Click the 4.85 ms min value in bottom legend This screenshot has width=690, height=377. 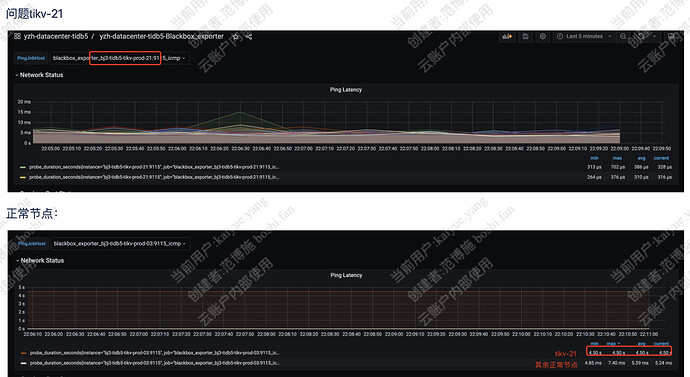pos(593,363)
